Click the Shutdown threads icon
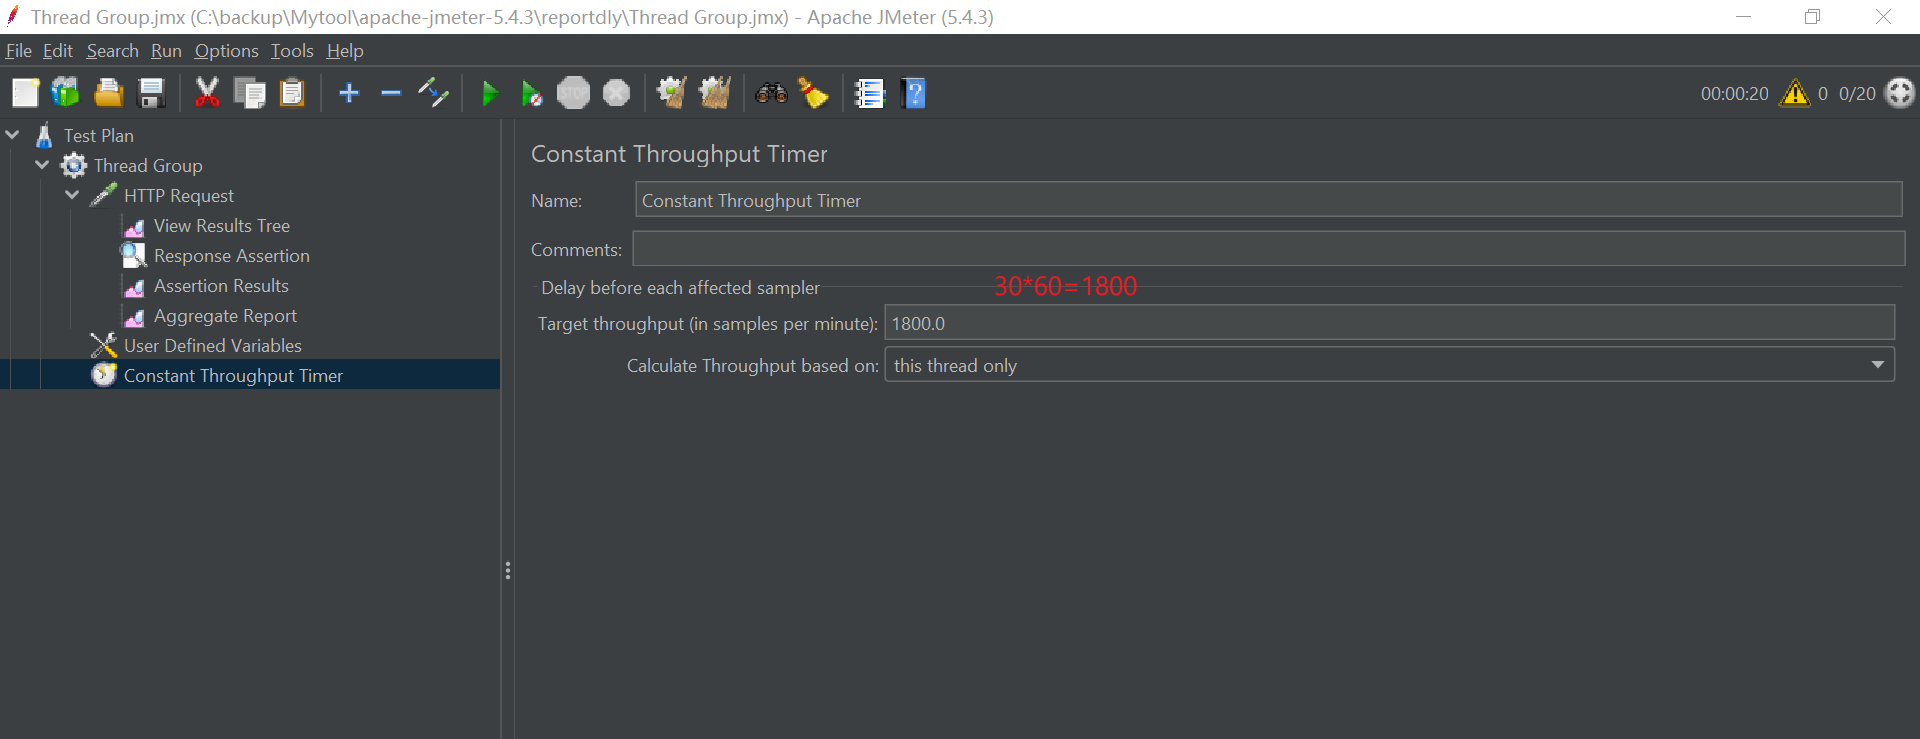The image size is (1920, 739). (x=617, y=93)
